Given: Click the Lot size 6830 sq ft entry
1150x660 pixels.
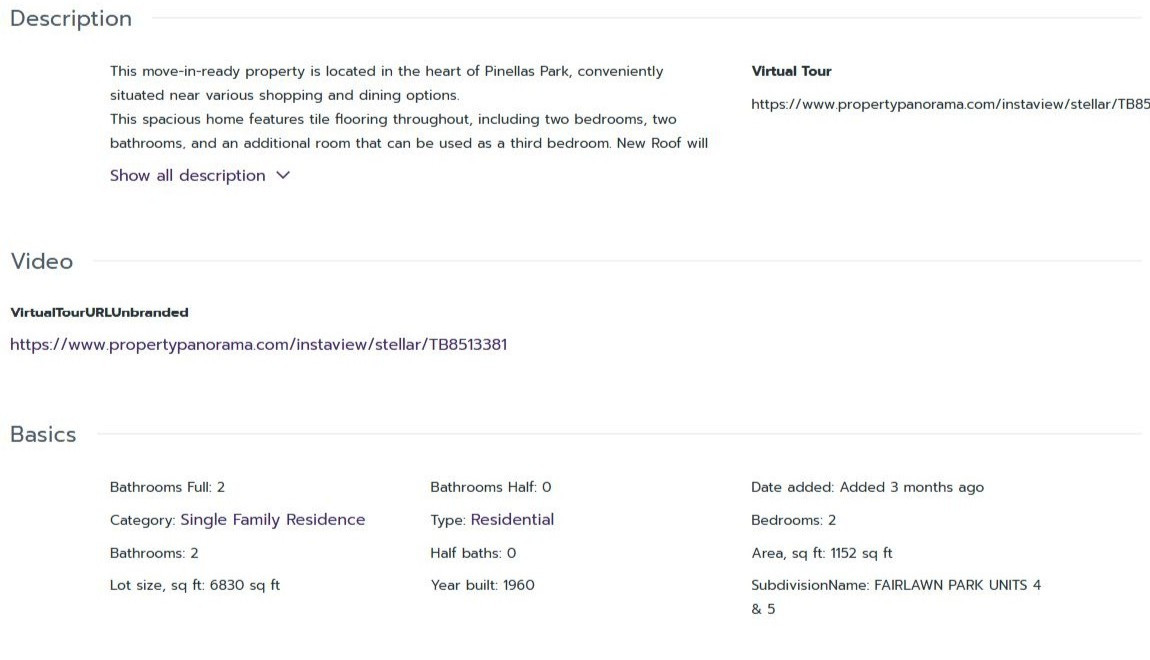Looking at the screenshot, I should (195, 585).
